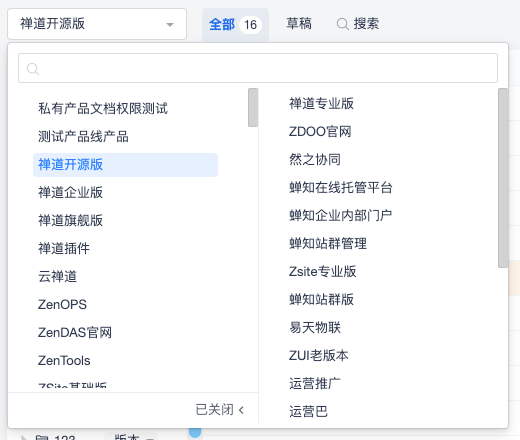Image resolution: width=520 pixels, height=440 pixels.
Task: Open the 禅道开源版 product dropdown arrow
Action: pos(170,24)
